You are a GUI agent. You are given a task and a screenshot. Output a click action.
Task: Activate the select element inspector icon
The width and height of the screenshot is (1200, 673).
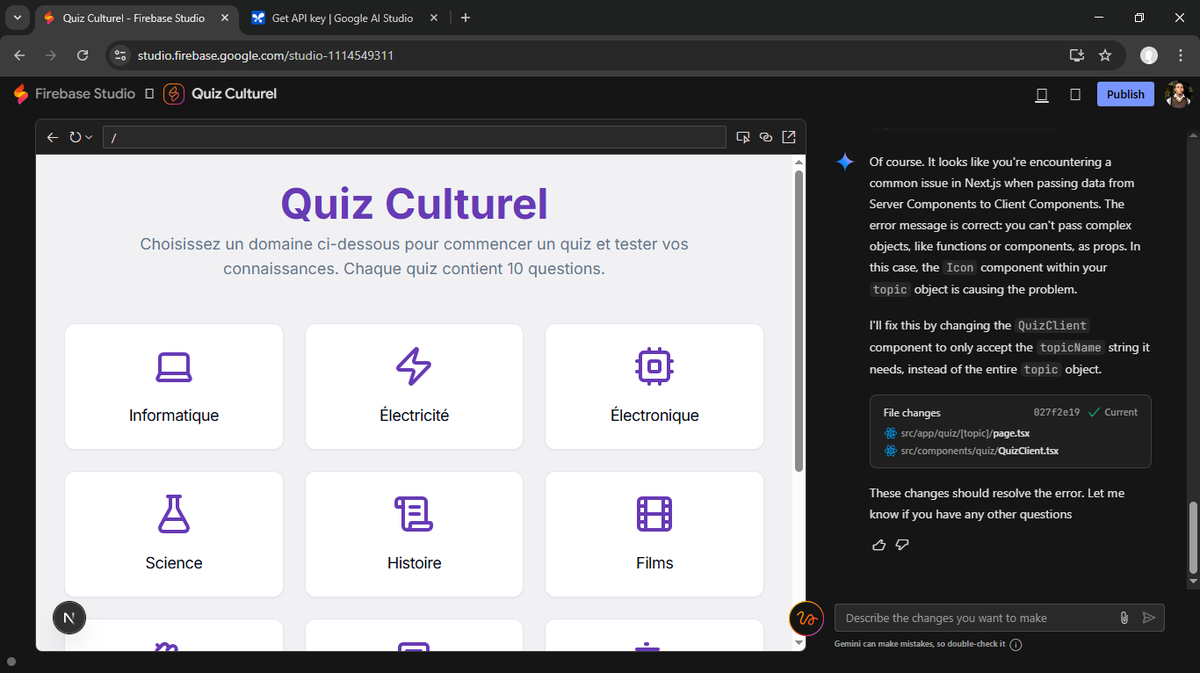[x=743, y=137]
